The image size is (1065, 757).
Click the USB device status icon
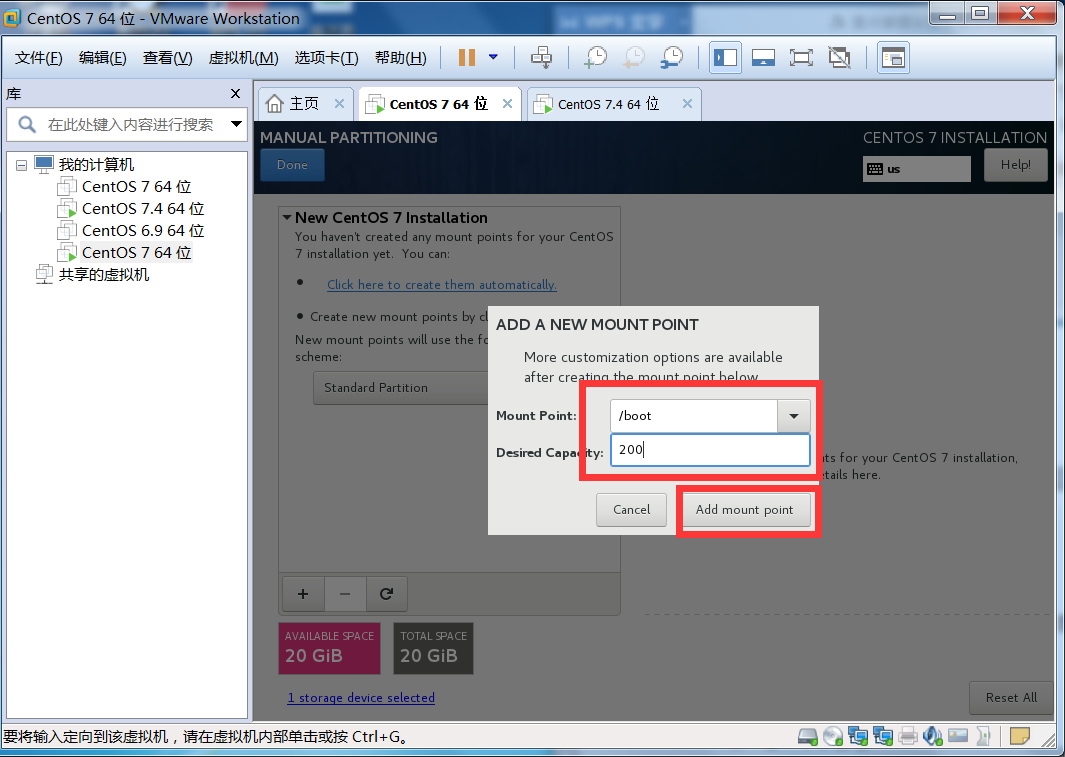click(x=983, y=737)
